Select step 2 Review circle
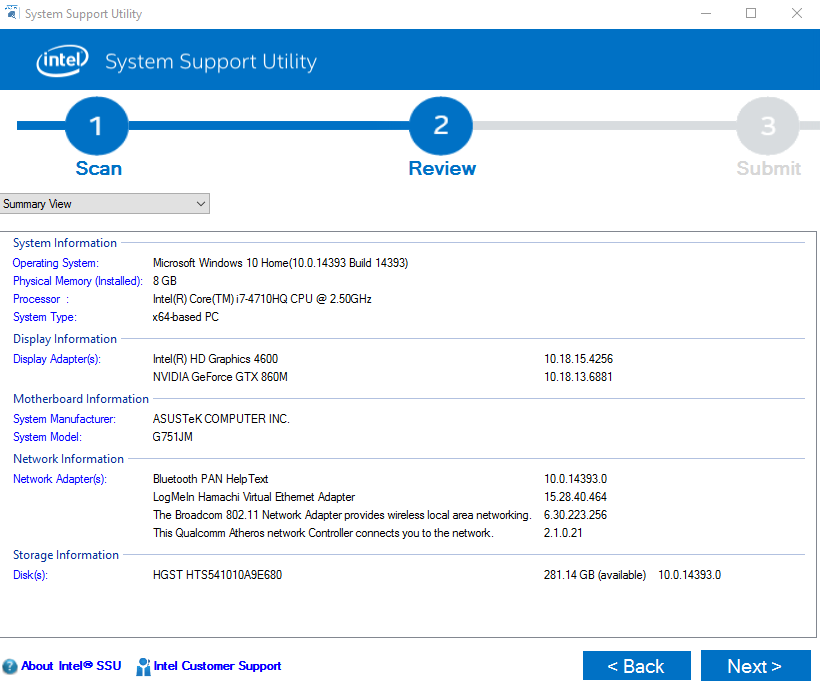 point(441,126)
